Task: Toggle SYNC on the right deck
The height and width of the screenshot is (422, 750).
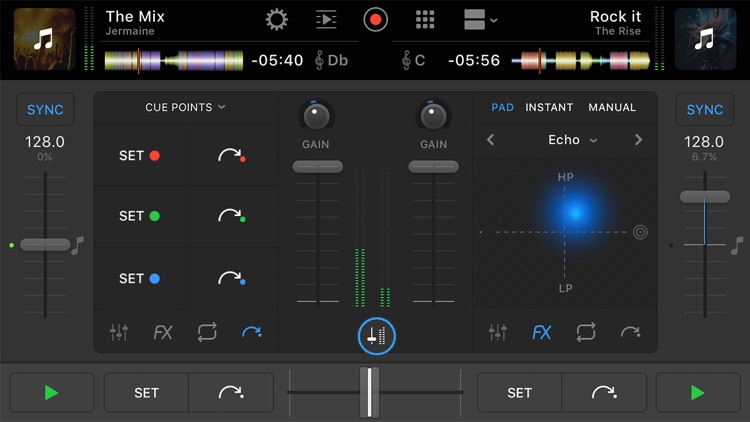Action: click(705, 110)
